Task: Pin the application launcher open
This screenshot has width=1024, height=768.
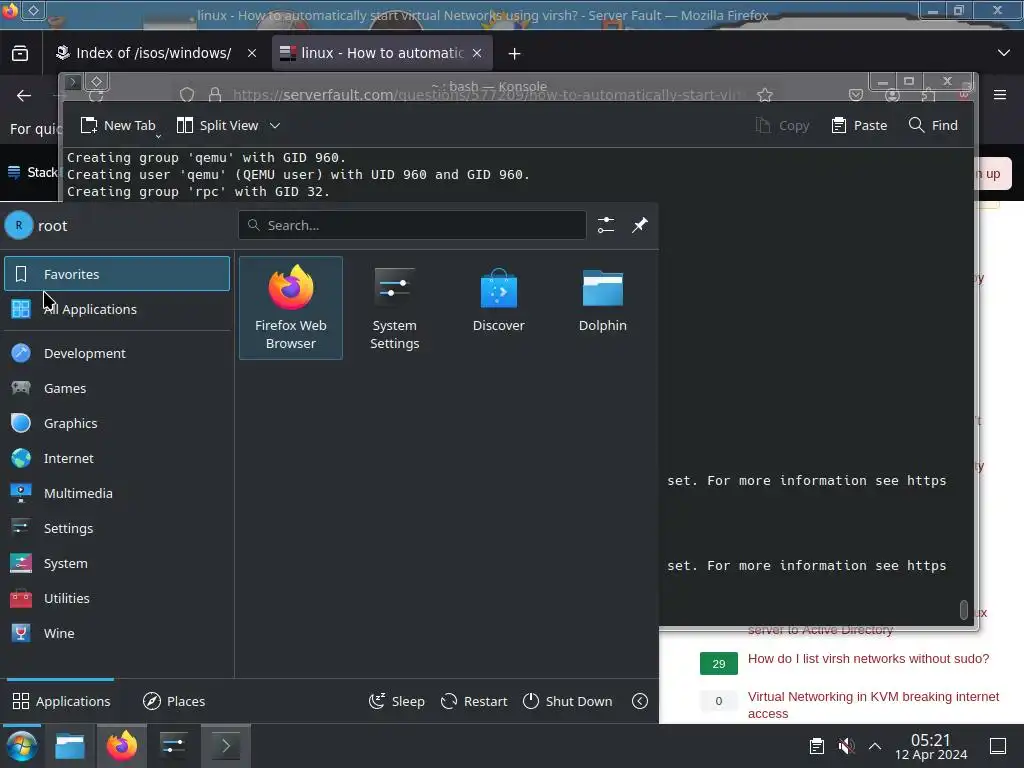Action: point(639,225)
